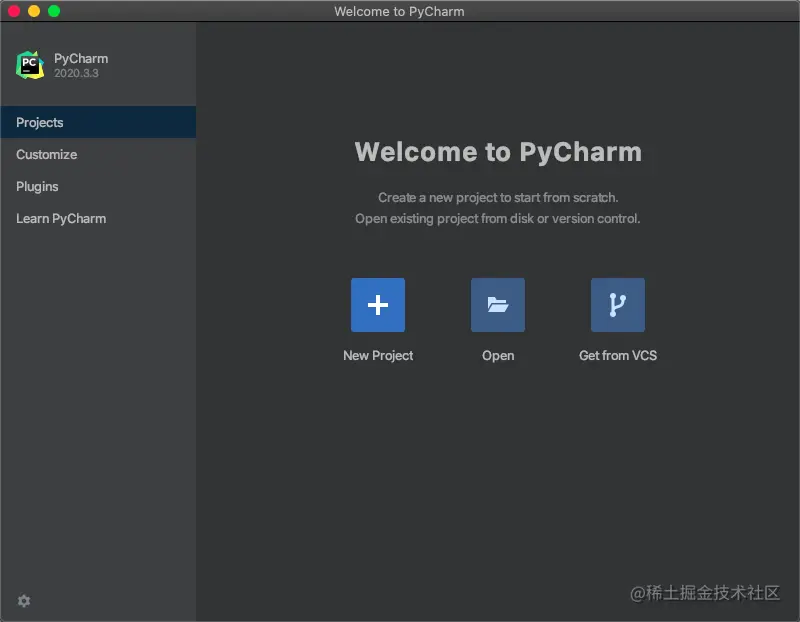
Task: Click the New Project label
Action: click(378, 355)
